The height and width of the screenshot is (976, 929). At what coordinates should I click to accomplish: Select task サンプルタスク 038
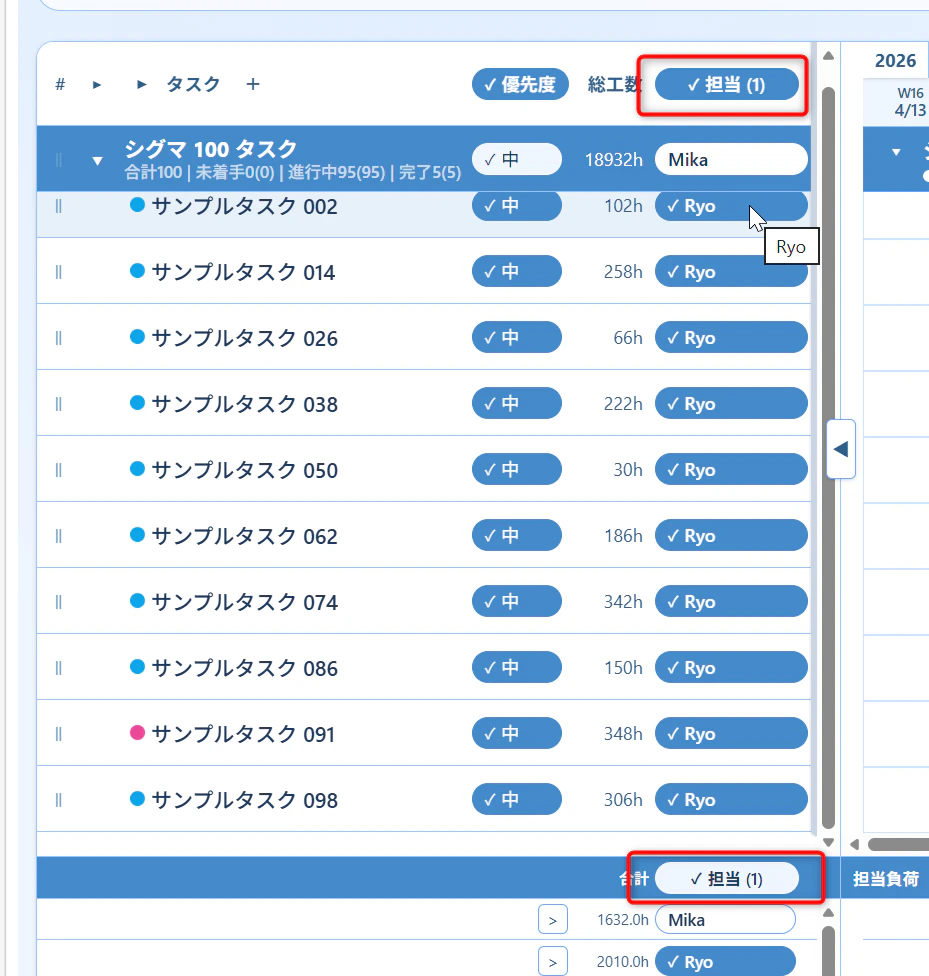pyautogui.click(x=245, y=404)
